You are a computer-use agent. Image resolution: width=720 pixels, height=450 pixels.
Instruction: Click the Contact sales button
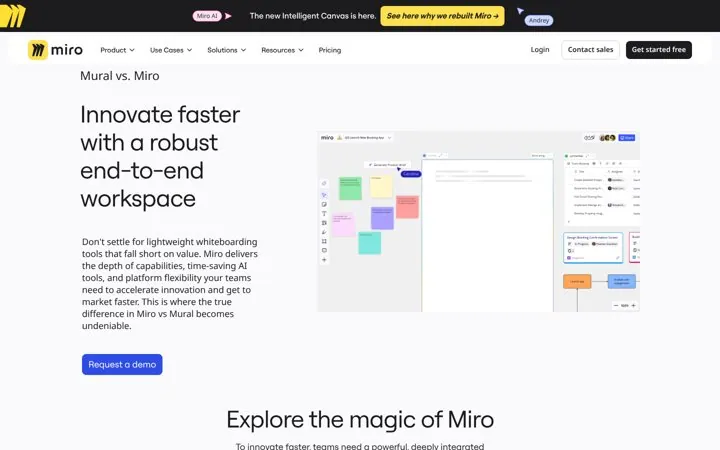(591, 50)
